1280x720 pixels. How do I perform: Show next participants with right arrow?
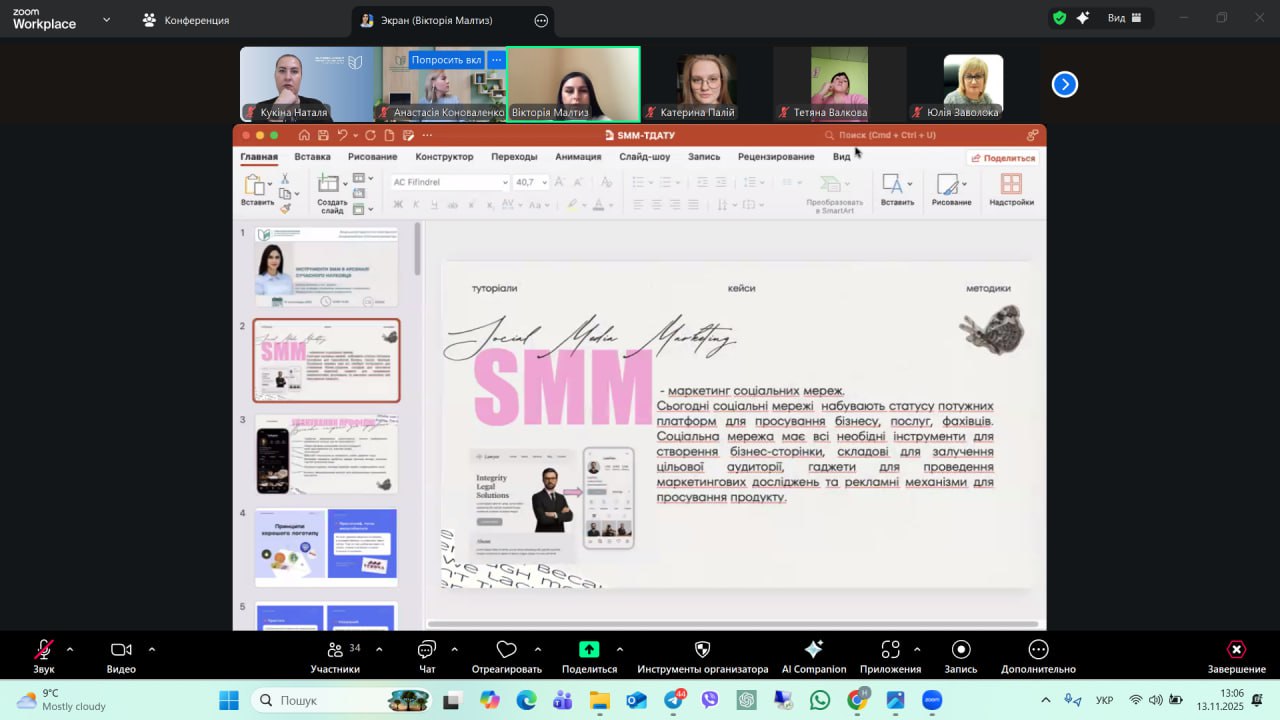1064,85
